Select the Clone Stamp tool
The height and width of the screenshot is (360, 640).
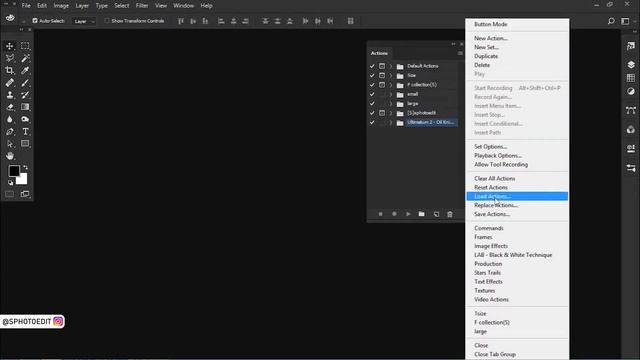click(x=10, y=95)
